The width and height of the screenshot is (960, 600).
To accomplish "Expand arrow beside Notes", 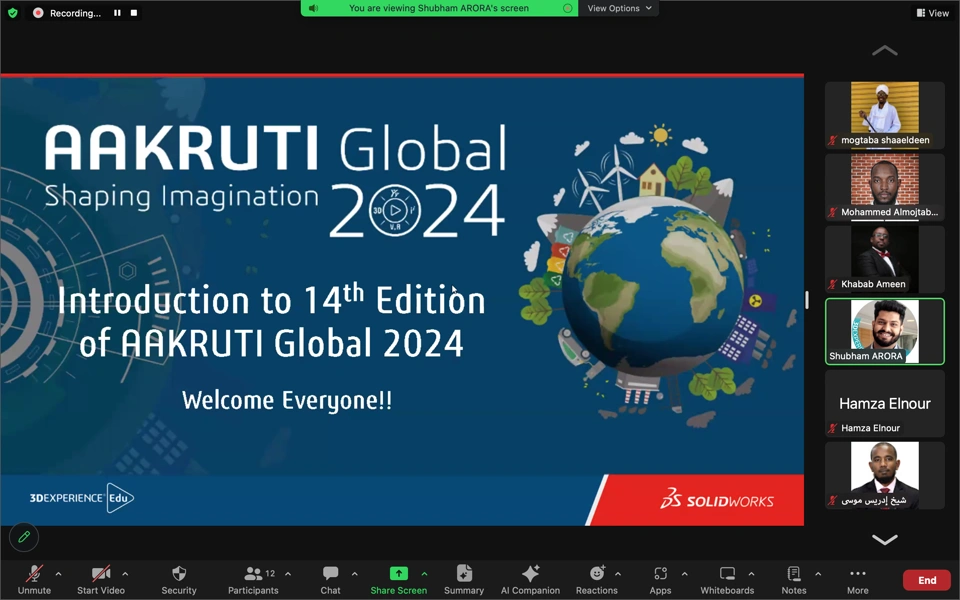I will pyautogui.click(x=818, y=574).
